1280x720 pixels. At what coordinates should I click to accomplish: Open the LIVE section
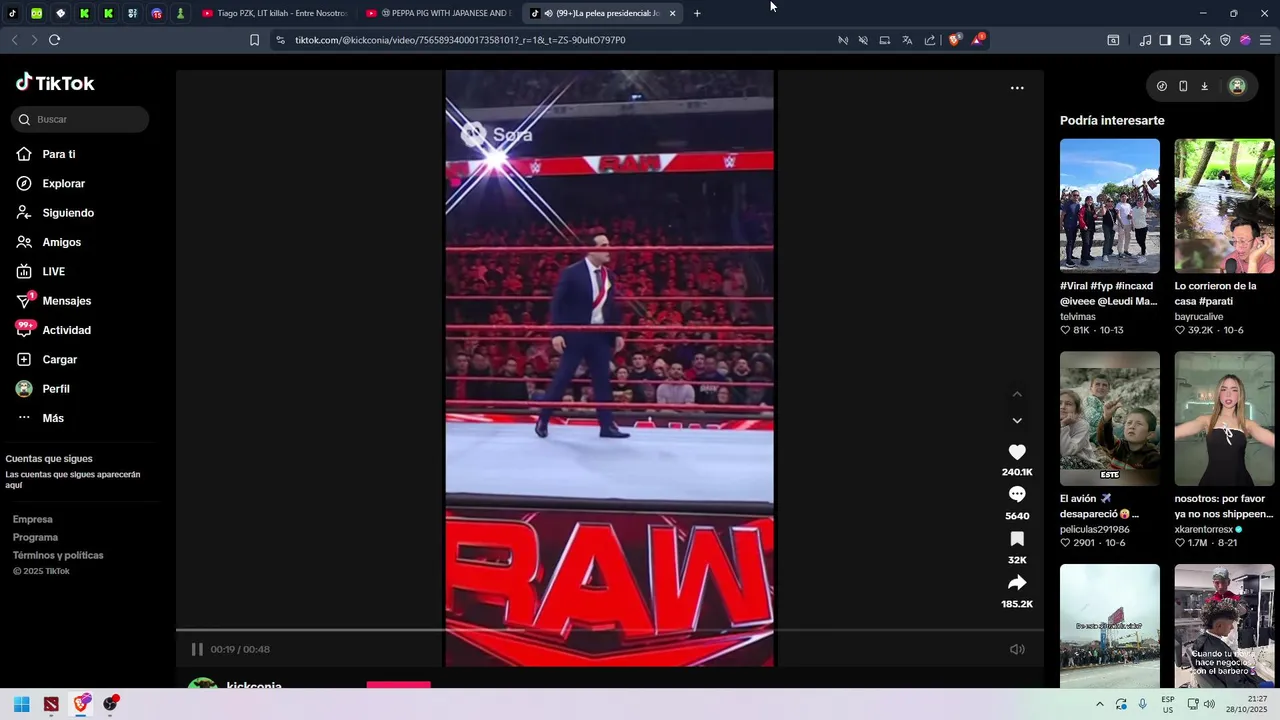pos(41,272)
